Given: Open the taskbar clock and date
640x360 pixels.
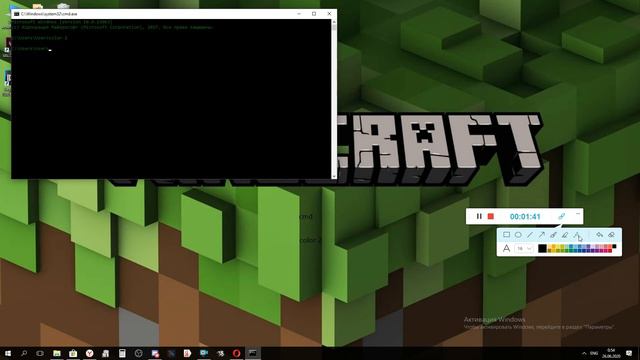Looking at the screenshot, I should (611, 353).
